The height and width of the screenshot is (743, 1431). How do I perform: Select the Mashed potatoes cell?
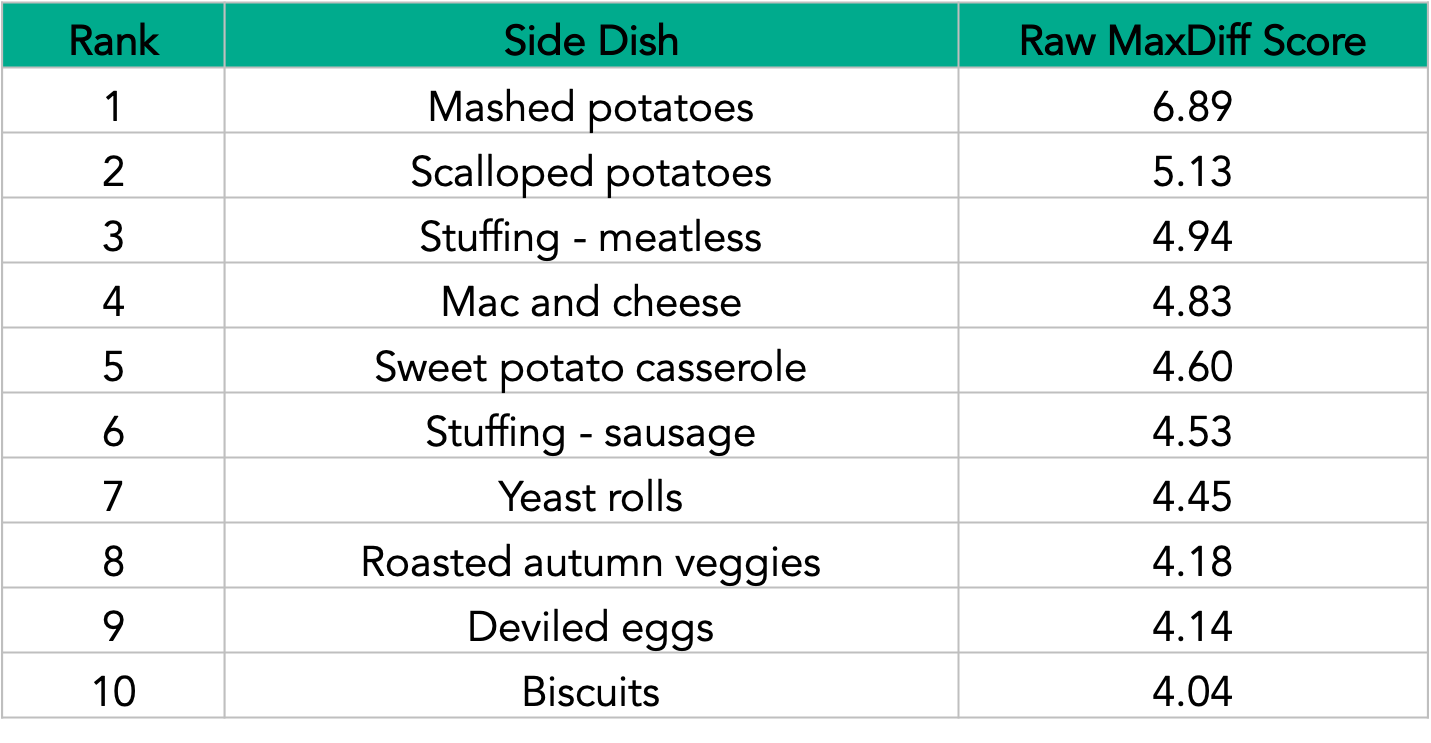click(x=591, y=107)
